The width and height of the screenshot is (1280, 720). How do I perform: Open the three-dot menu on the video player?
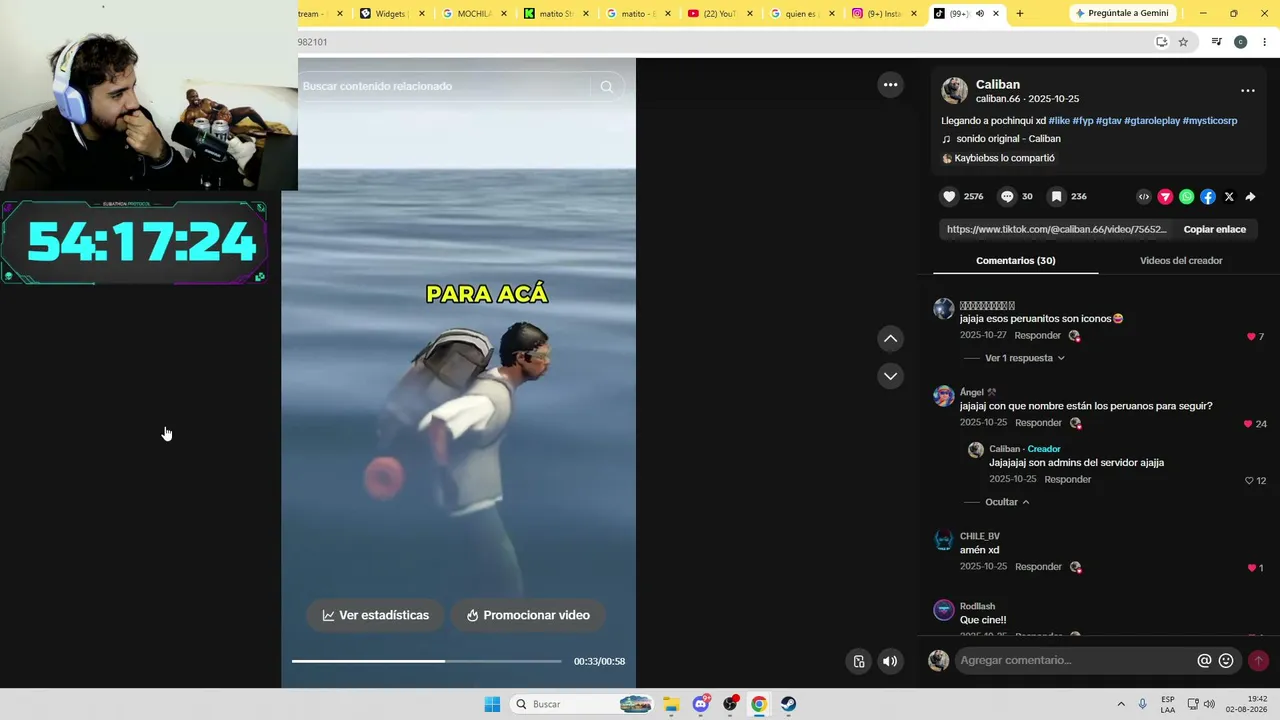(890, 85)
